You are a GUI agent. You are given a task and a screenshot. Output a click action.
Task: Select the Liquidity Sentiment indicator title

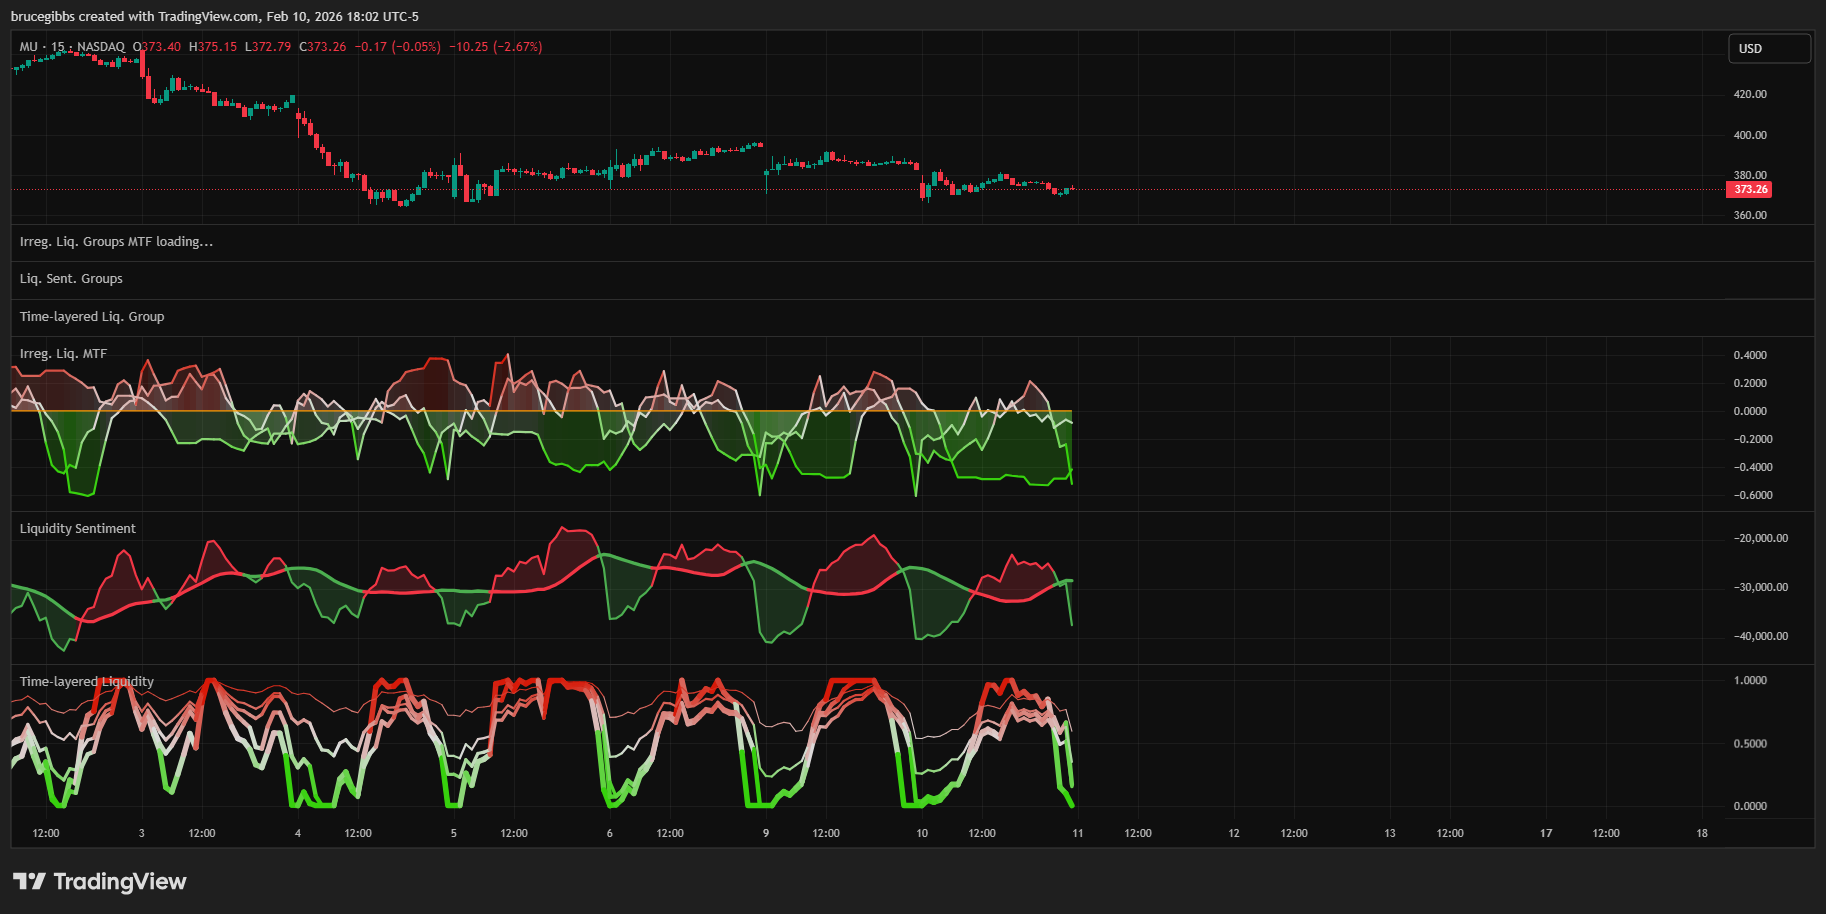78,529
